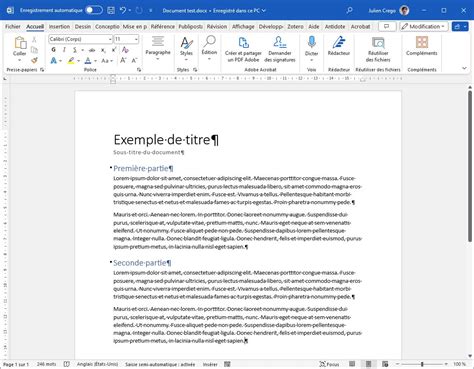The image size is (474, 369).
Task: Click the cut scissors icon
Action: [34, 40]
